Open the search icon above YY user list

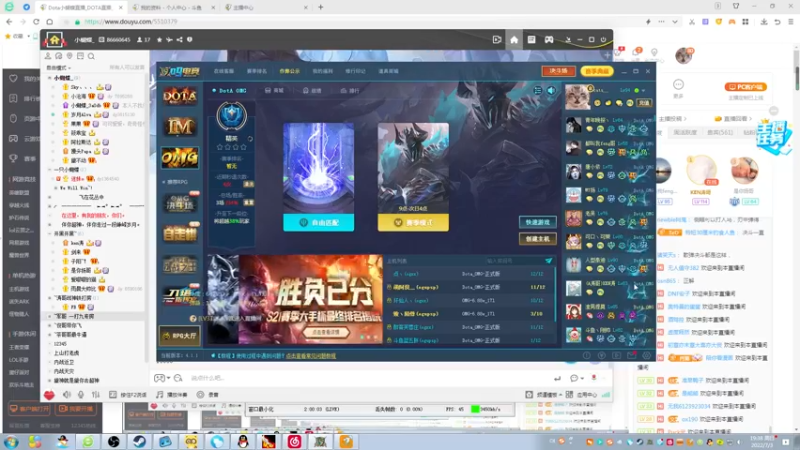(91, 56)
